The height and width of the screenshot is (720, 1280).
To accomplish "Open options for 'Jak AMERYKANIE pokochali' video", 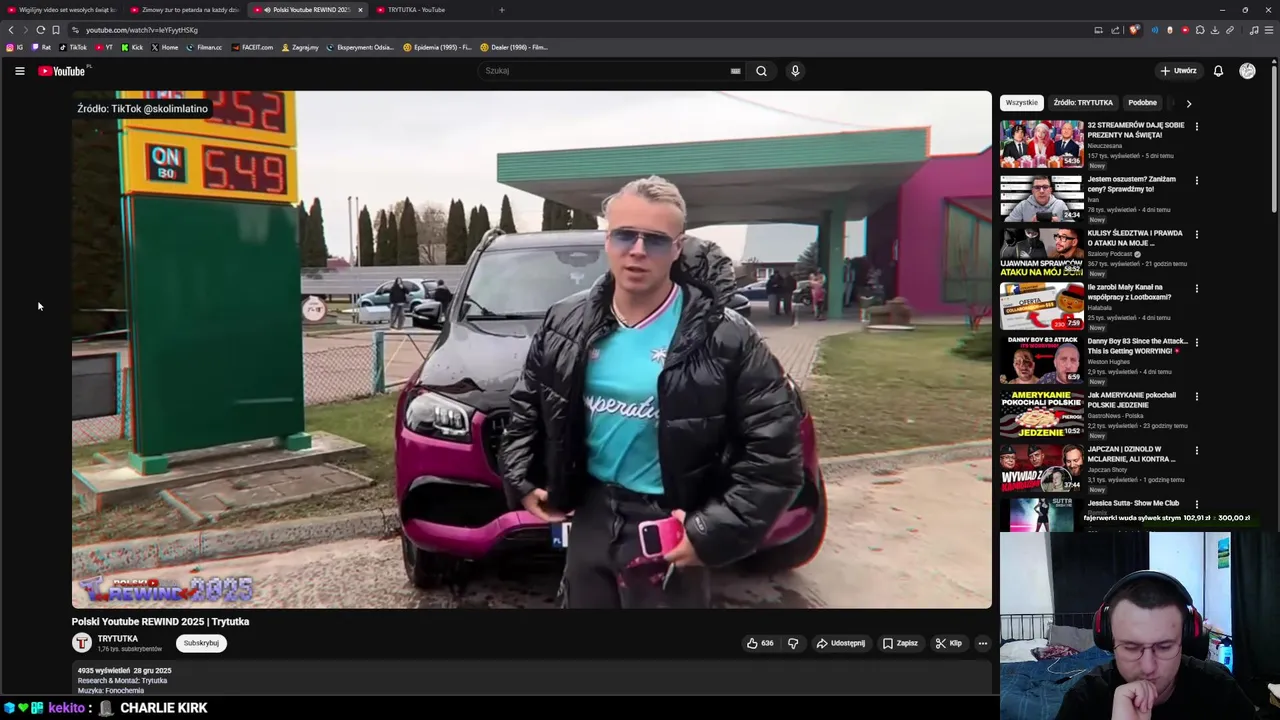I will 1196,396.
